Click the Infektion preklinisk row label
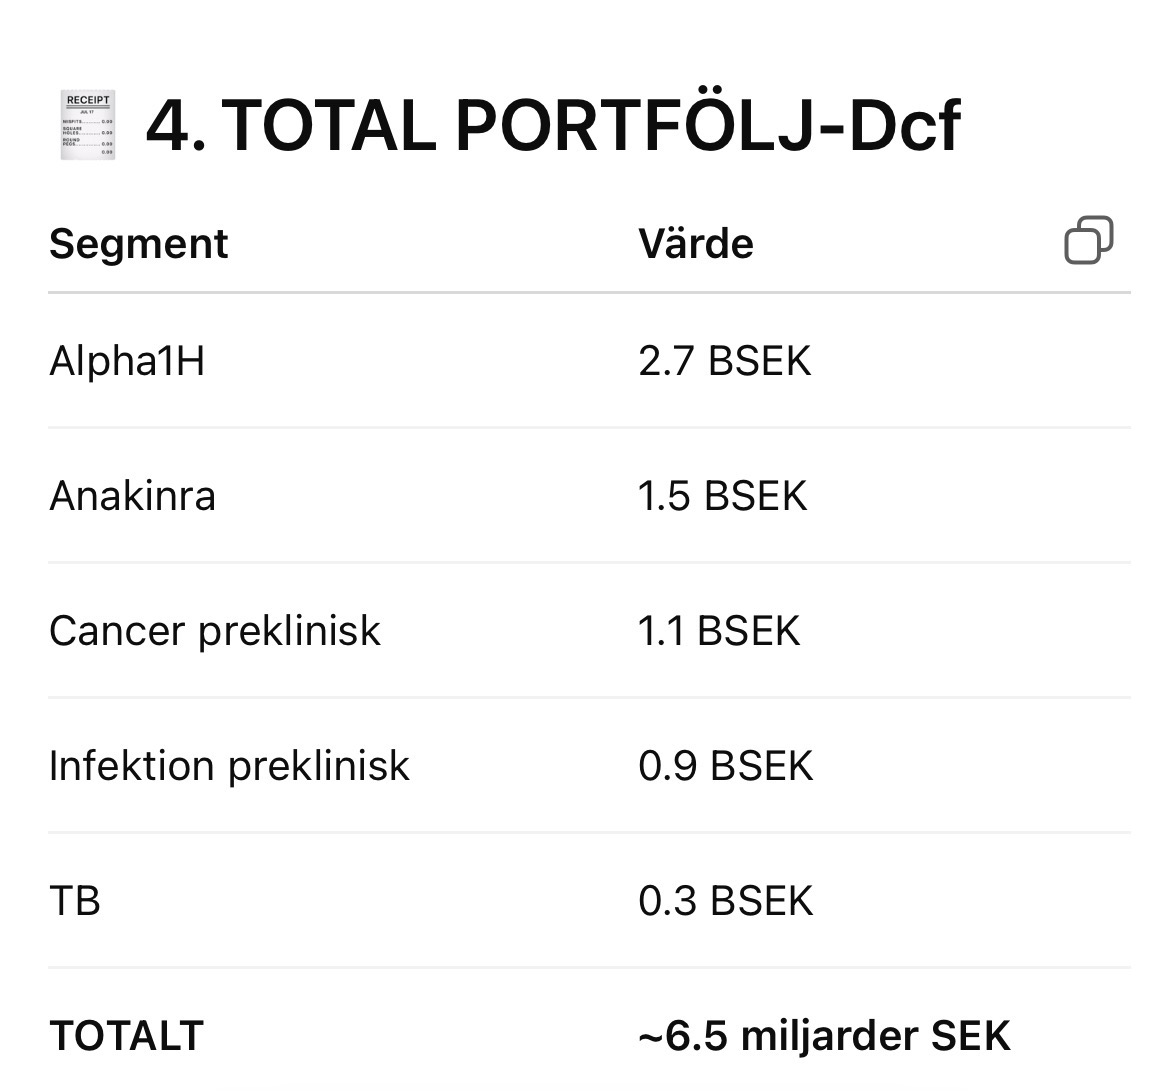Screen dimensions: 1169x1091 pyautogui.click(x=229, y=765)
